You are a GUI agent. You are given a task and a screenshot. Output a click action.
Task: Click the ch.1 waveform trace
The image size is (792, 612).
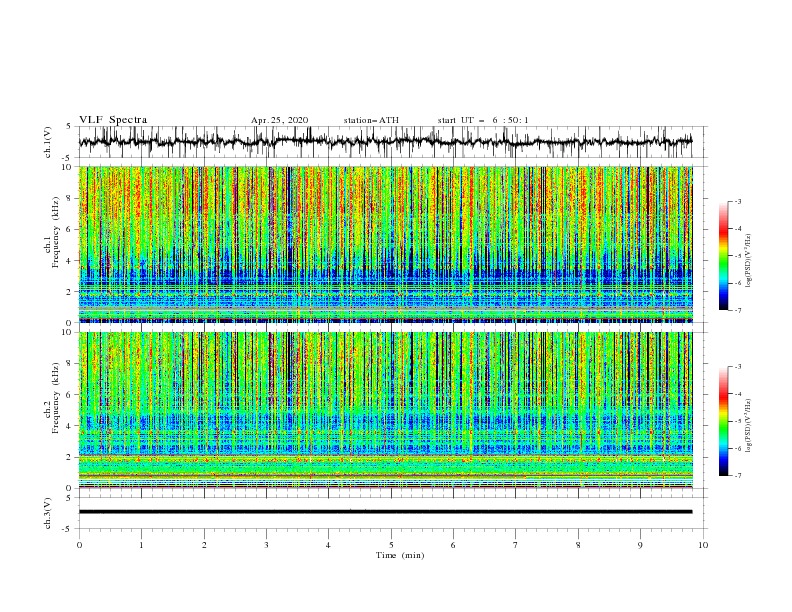385,142
